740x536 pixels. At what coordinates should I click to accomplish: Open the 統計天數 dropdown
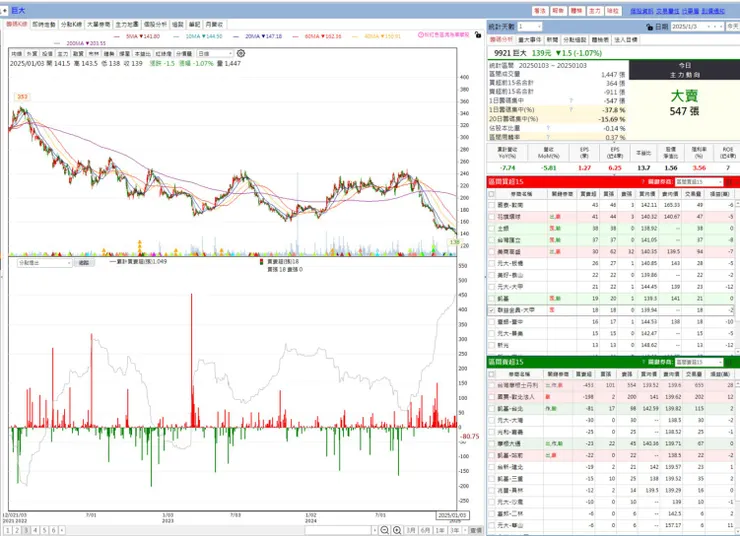[x=530, y=26]
